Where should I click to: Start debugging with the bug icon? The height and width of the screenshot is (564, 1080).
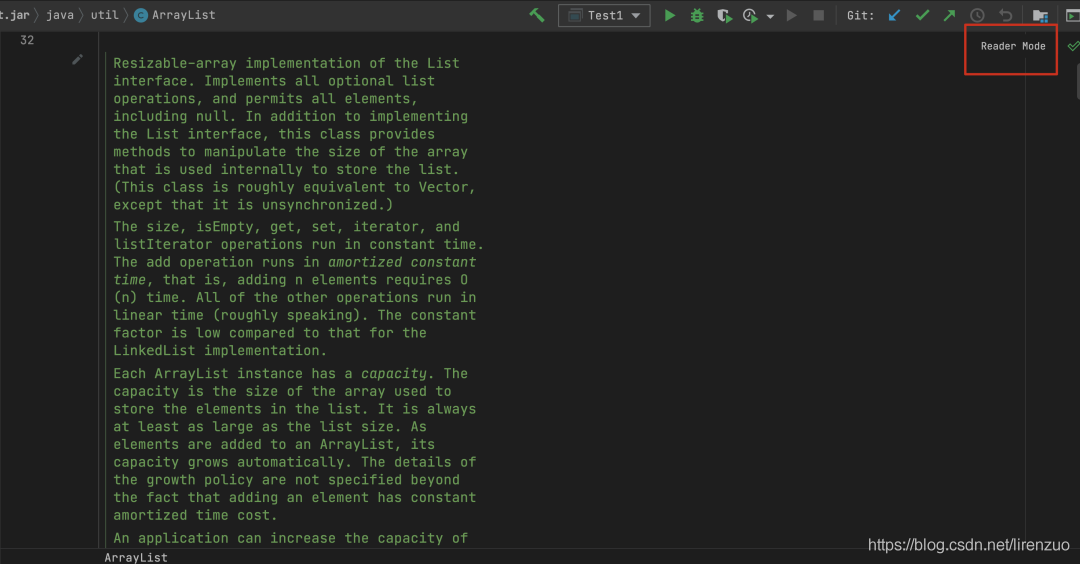coord(697,15)
